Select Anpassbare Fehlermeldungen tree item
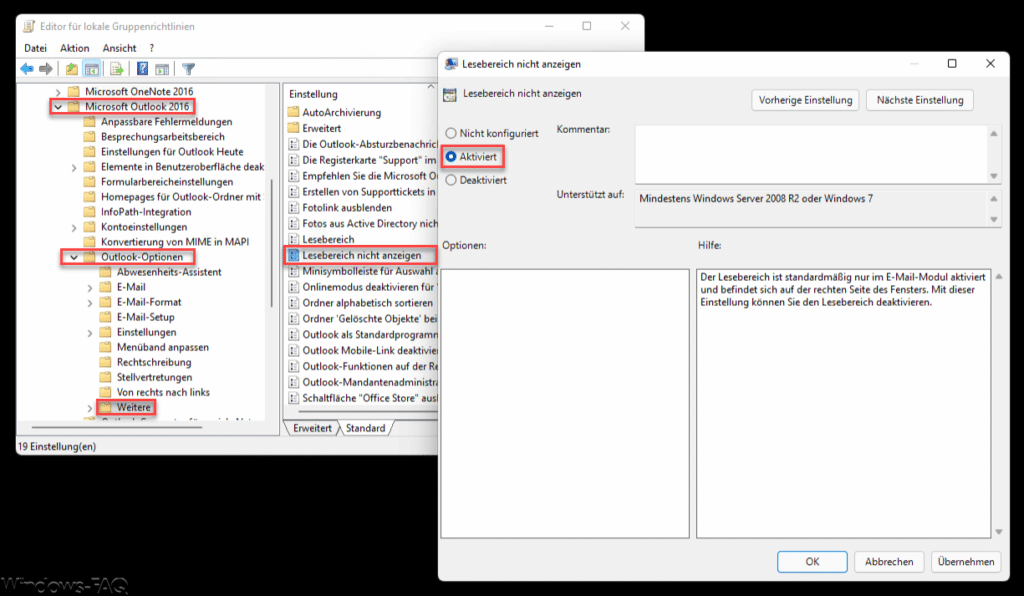Viewport: 1024px width, 596px height. [x=167, y=121]
